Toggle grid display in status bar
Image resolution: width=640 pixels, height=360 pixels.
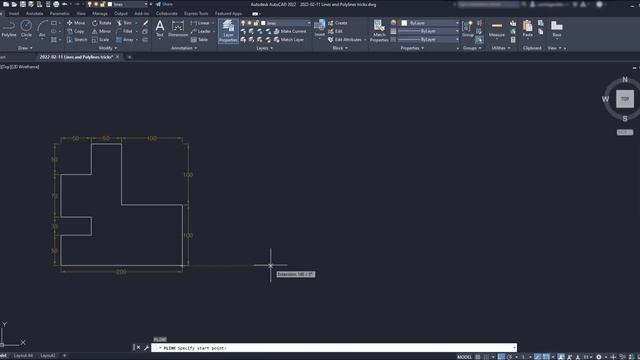point(478,357)
